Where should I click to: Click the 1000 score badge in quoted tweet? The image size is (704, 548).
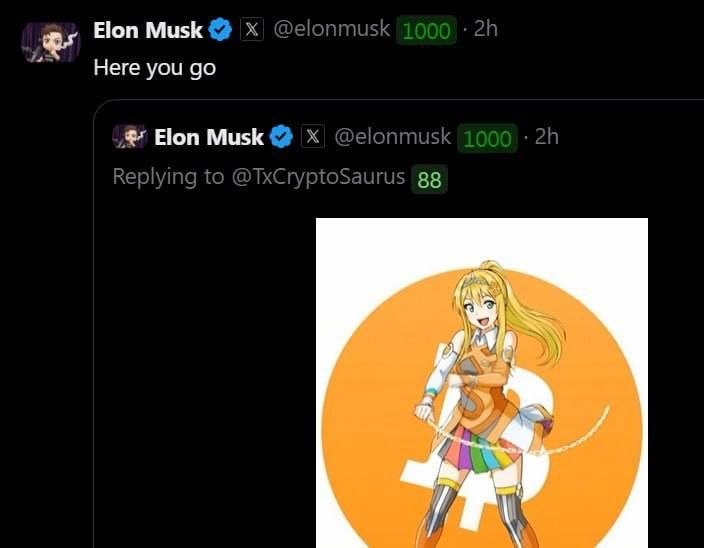click(487, 138)
